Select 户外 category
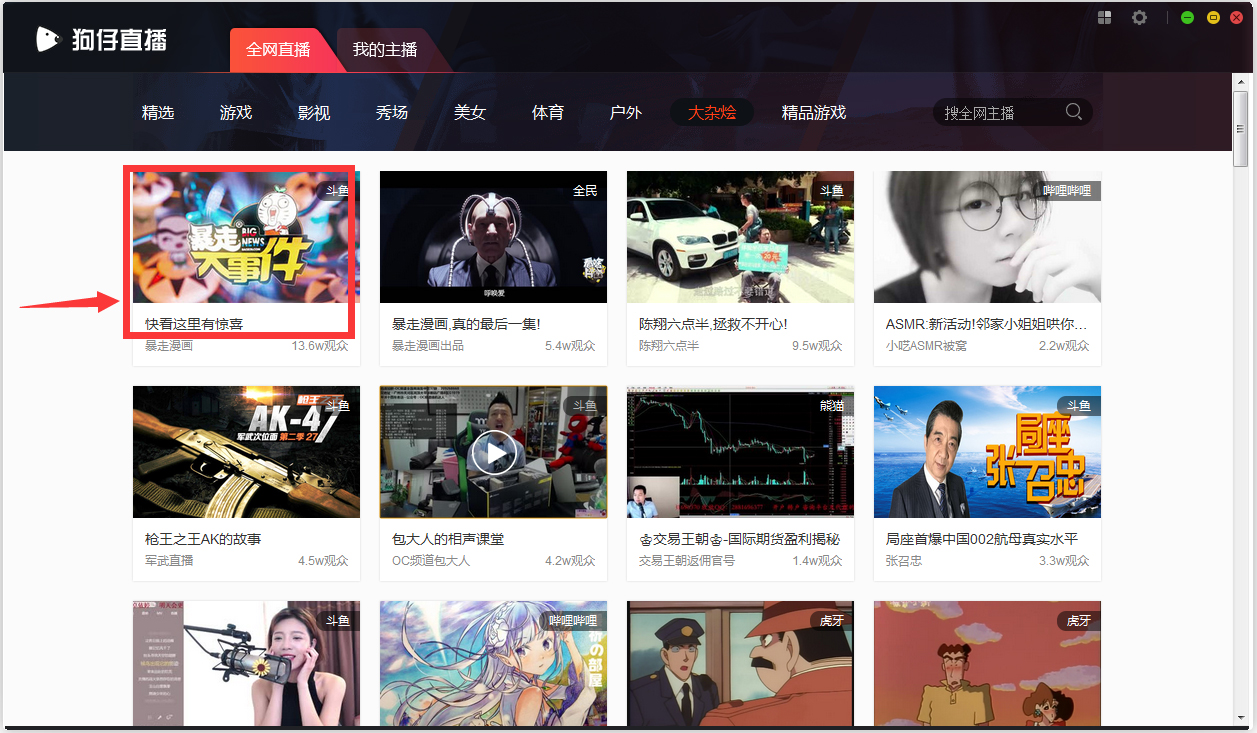The image size is (1257, 733). [x=626, y=113]
